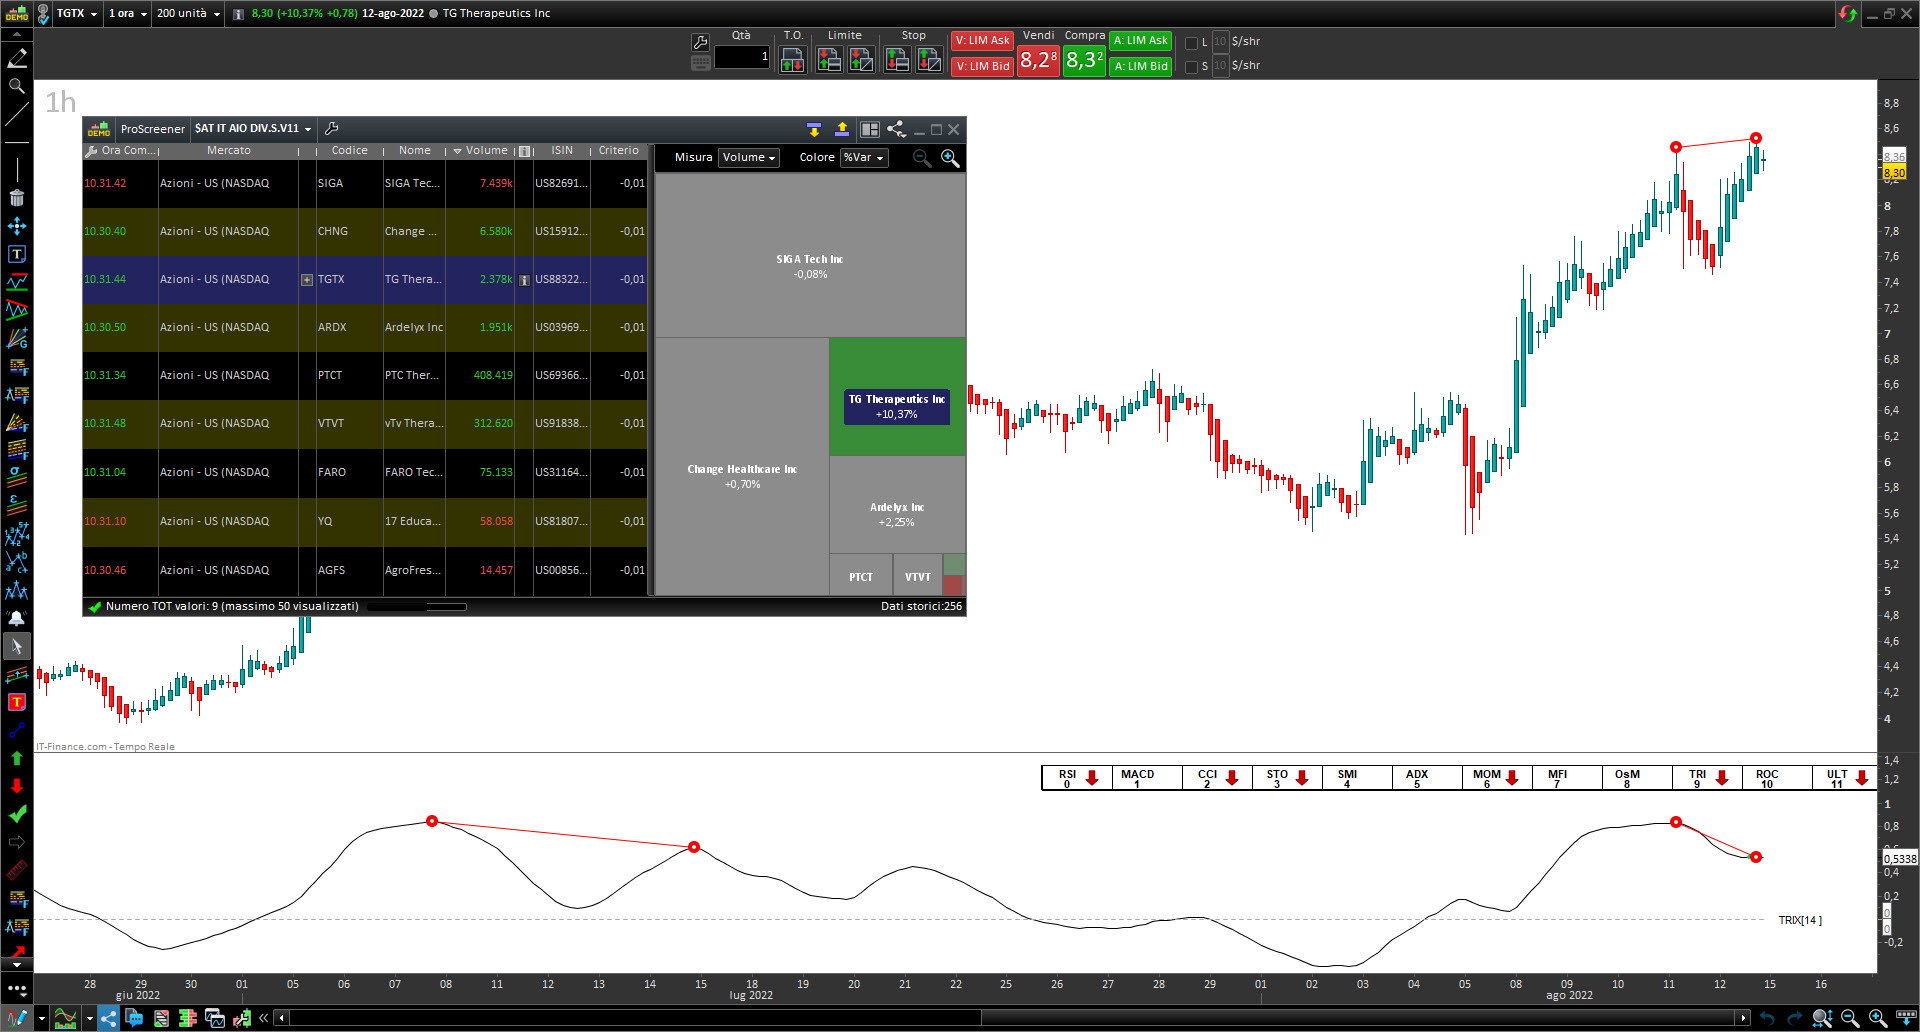Viewport: 1920px width, 1032px height.
Task: Click the V: LIM Bid button
Action: coord(982,66)
